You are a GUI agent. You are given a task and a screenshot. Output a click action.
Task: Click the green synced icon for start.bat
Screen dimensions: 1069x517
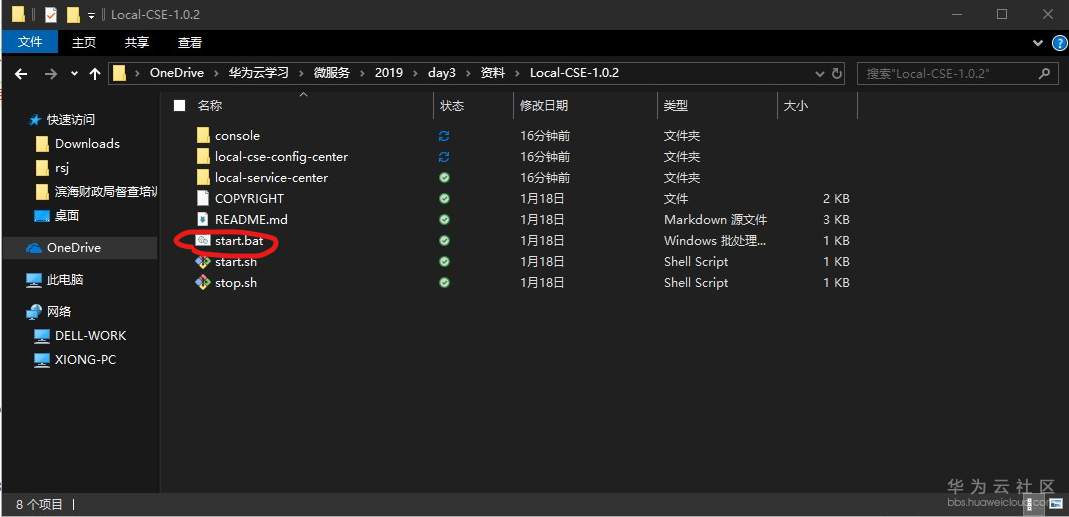coord(445,241)
